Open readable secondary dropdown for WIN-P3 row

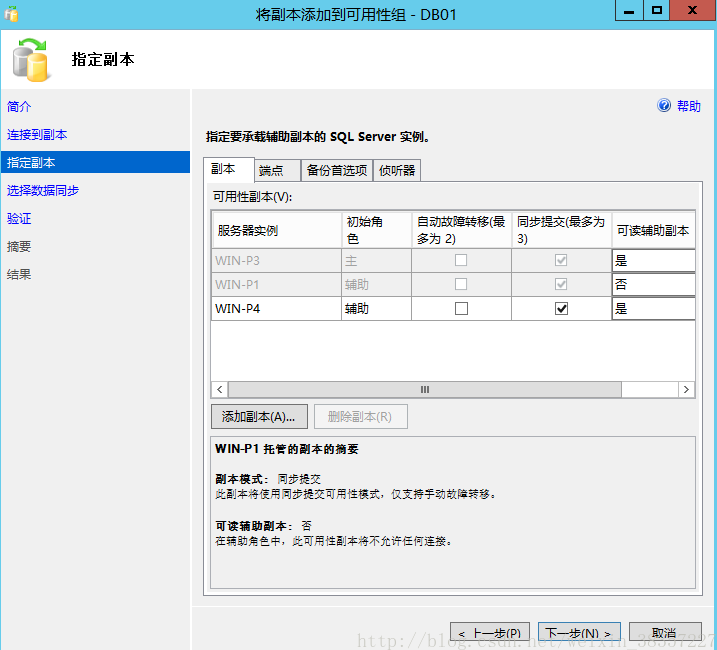click(x=654, y=261)
